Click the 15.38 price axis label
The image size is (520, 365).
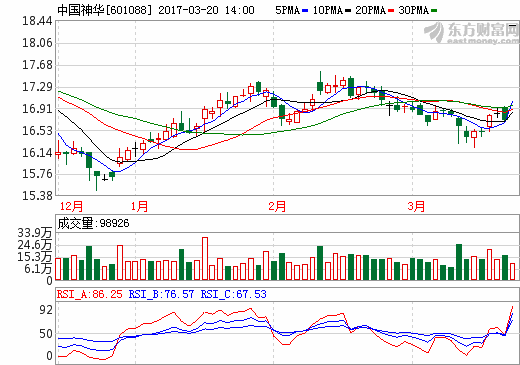pos(37,196)
